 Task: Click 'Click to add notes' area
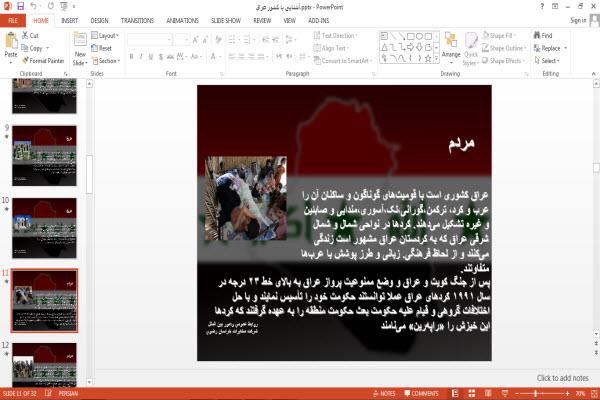(562, 378)
